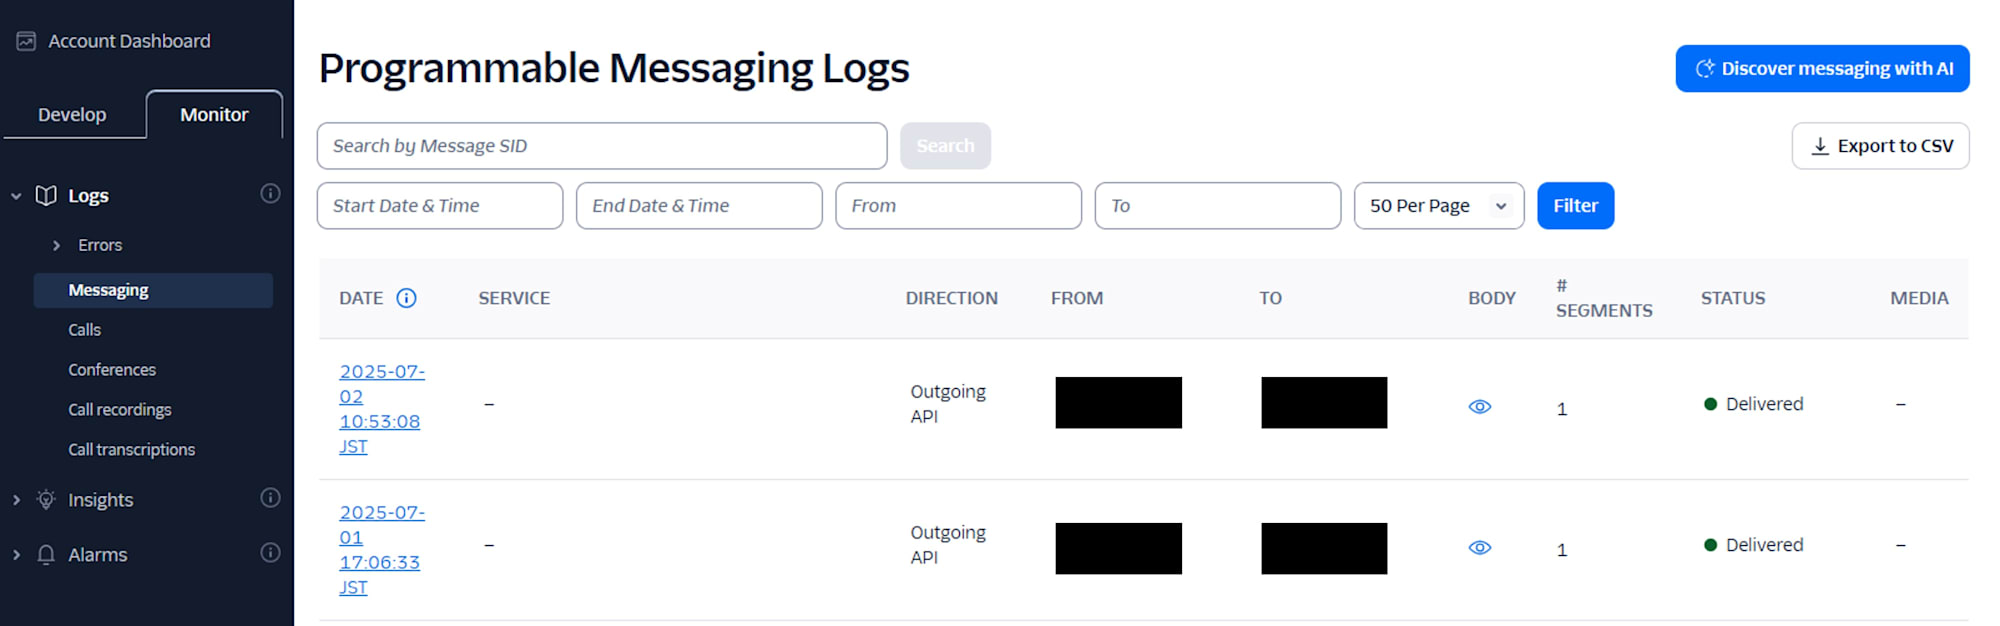2000x626 pixels.
Task: Switch to the Develop tab
Action: (x=72, y=115)
